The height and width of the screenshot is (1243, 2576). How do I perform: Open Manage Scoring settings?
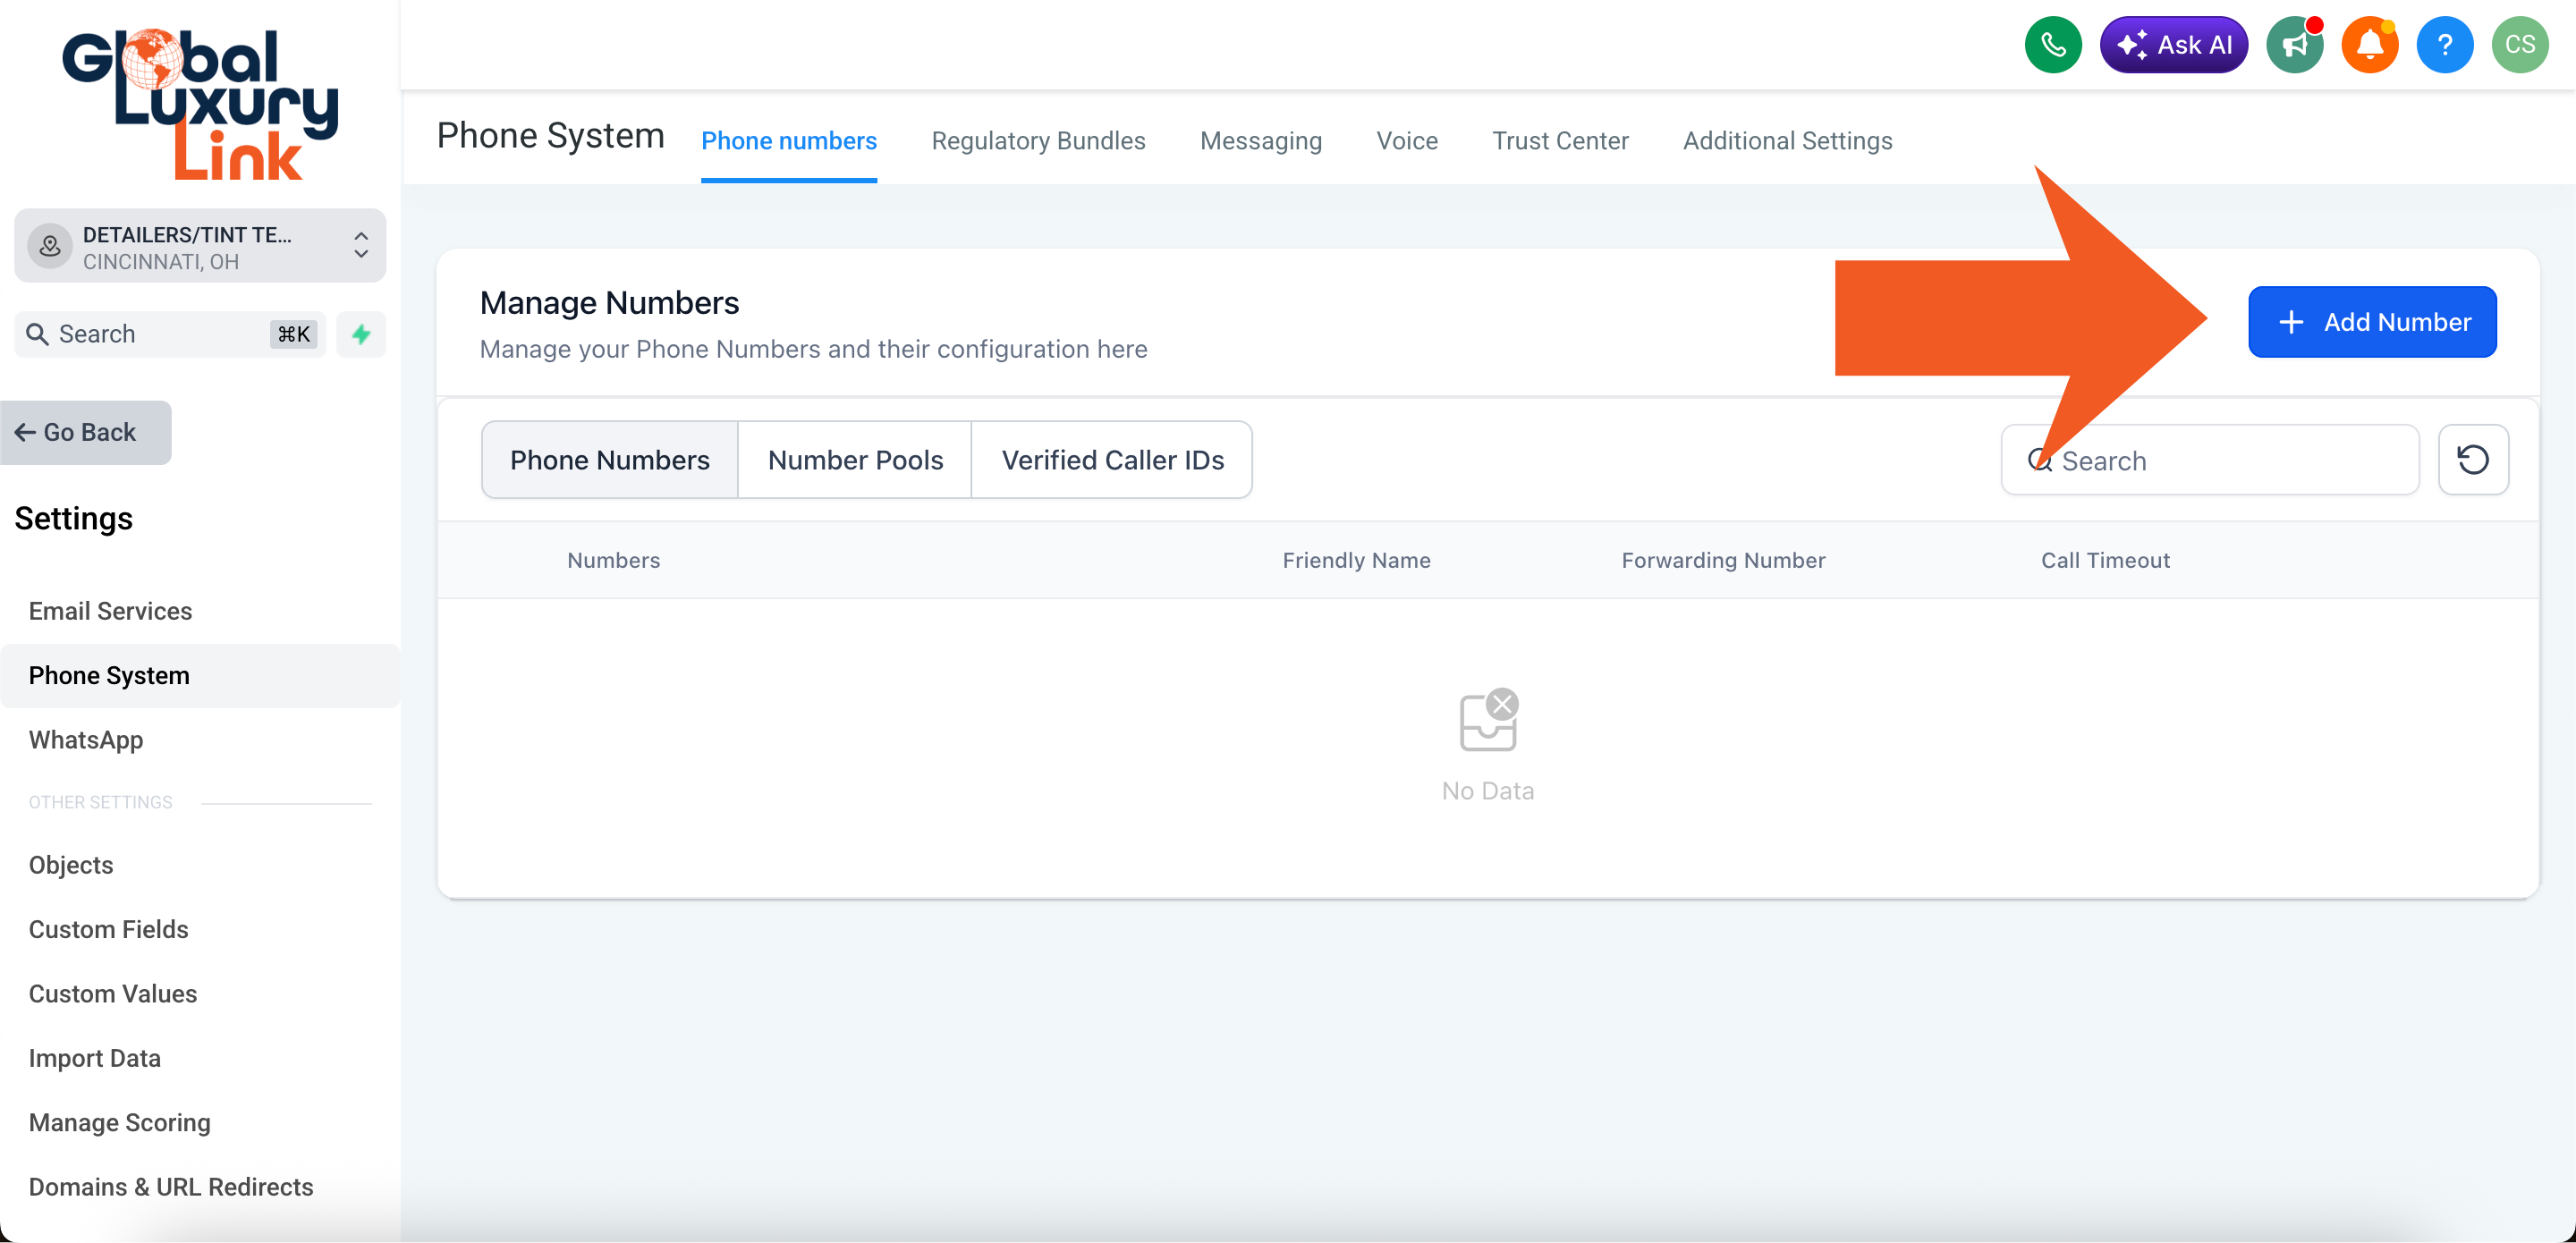click(120, 1122)
